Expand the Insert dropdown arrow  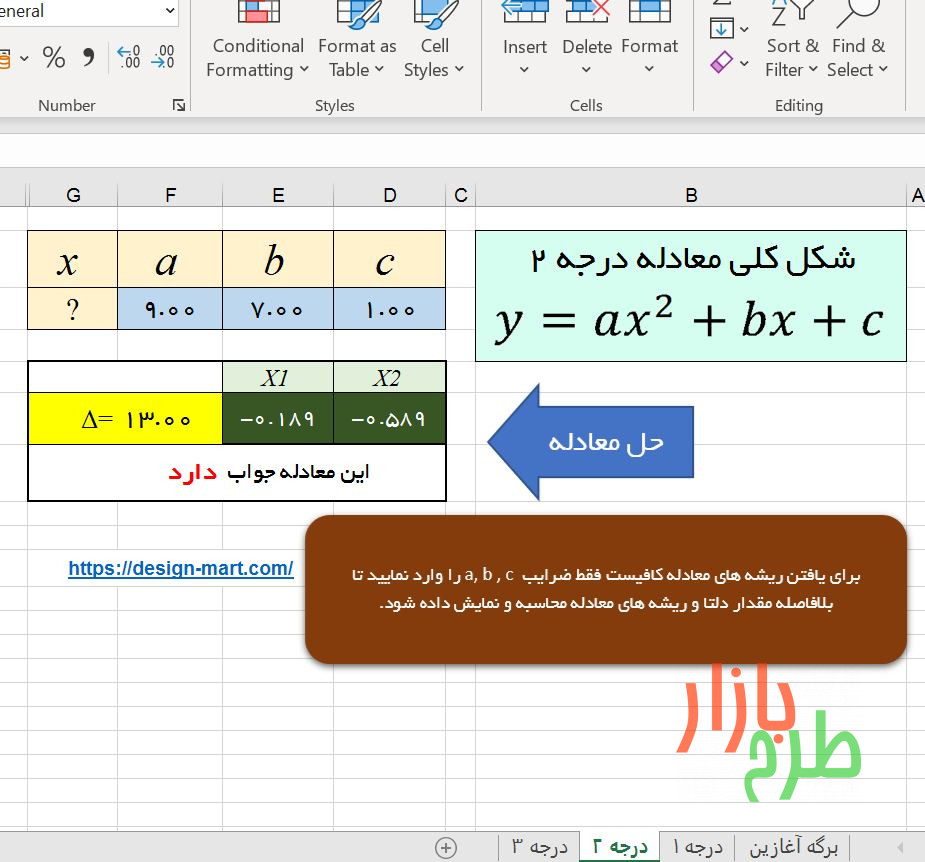click(524, 68)
